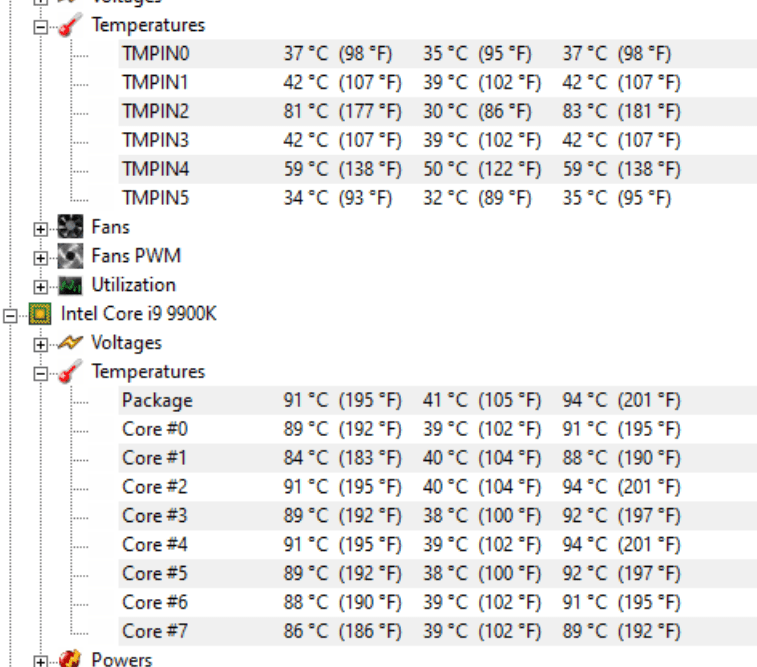Click Core #1 max value 88 °C (190 °F)
This screenshot has width=757, height=667.
621,458
